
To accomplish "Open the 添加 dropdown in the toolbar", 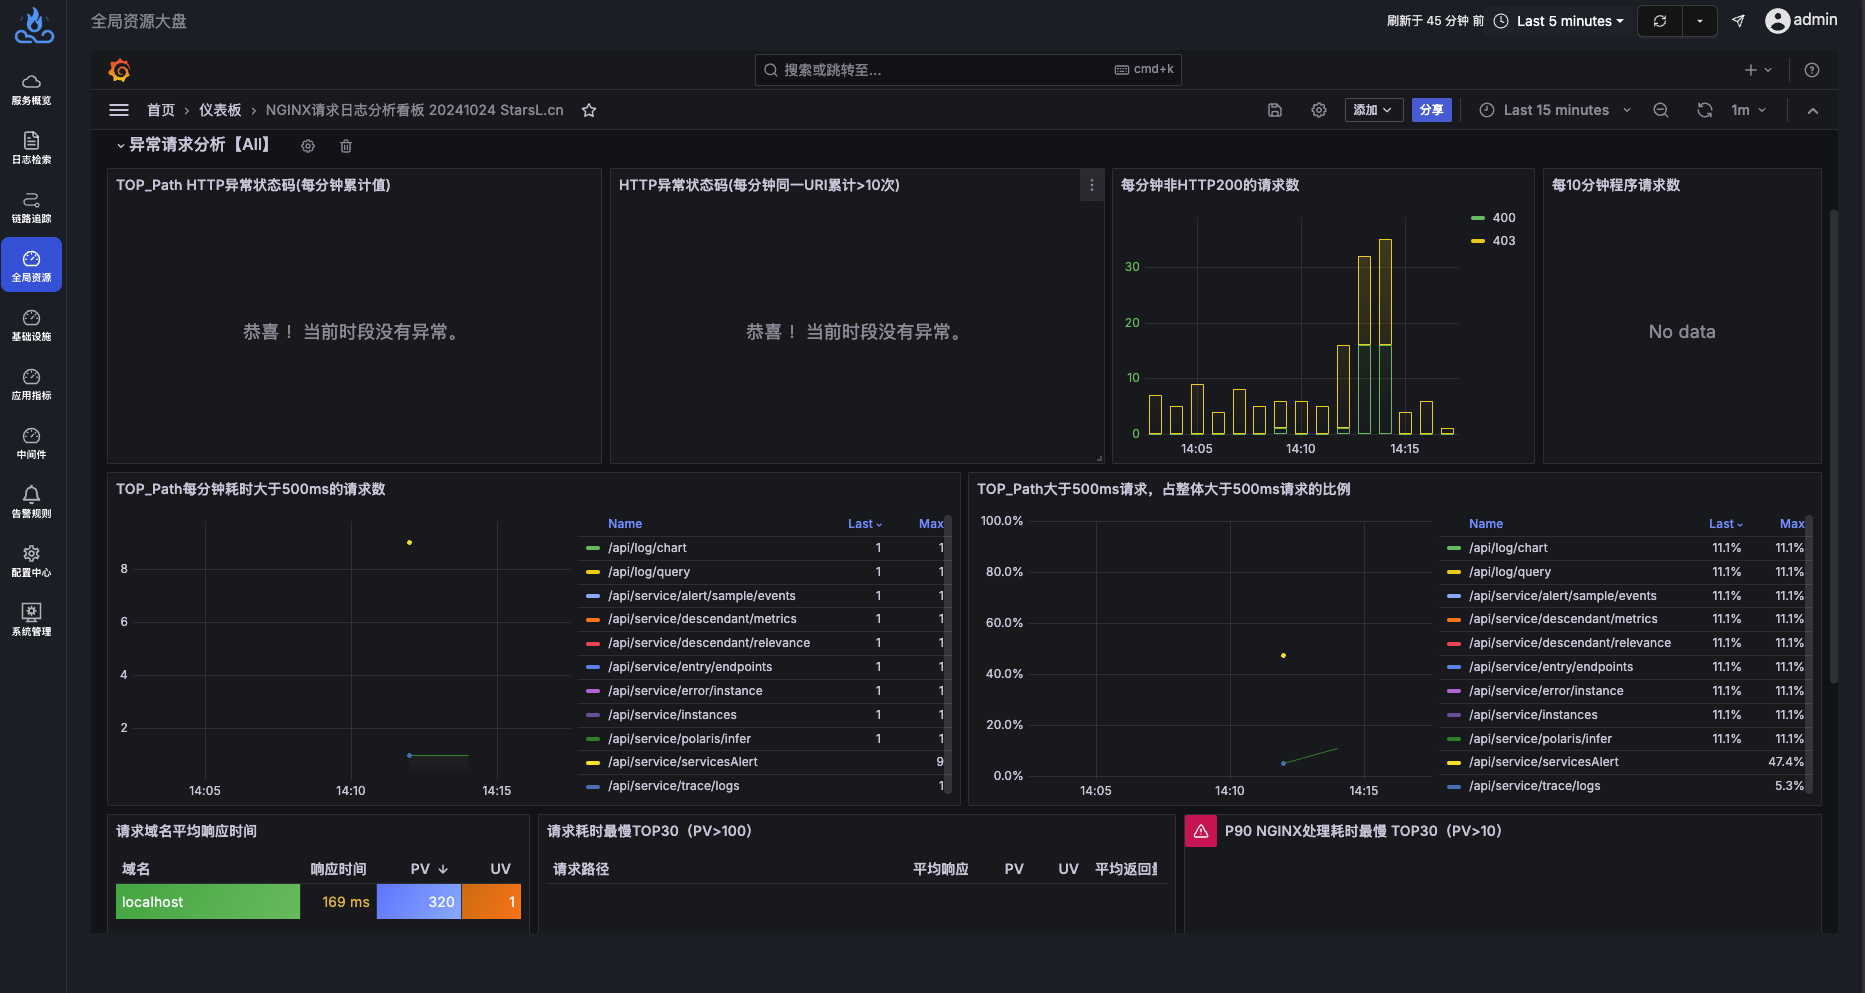I will [1373, 110].
